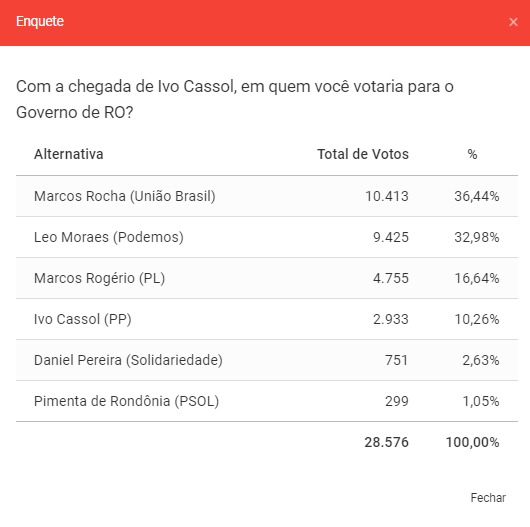Click the Enquete title in red header
The width and height of the screenshot is (530, 527).
[40, 21]
